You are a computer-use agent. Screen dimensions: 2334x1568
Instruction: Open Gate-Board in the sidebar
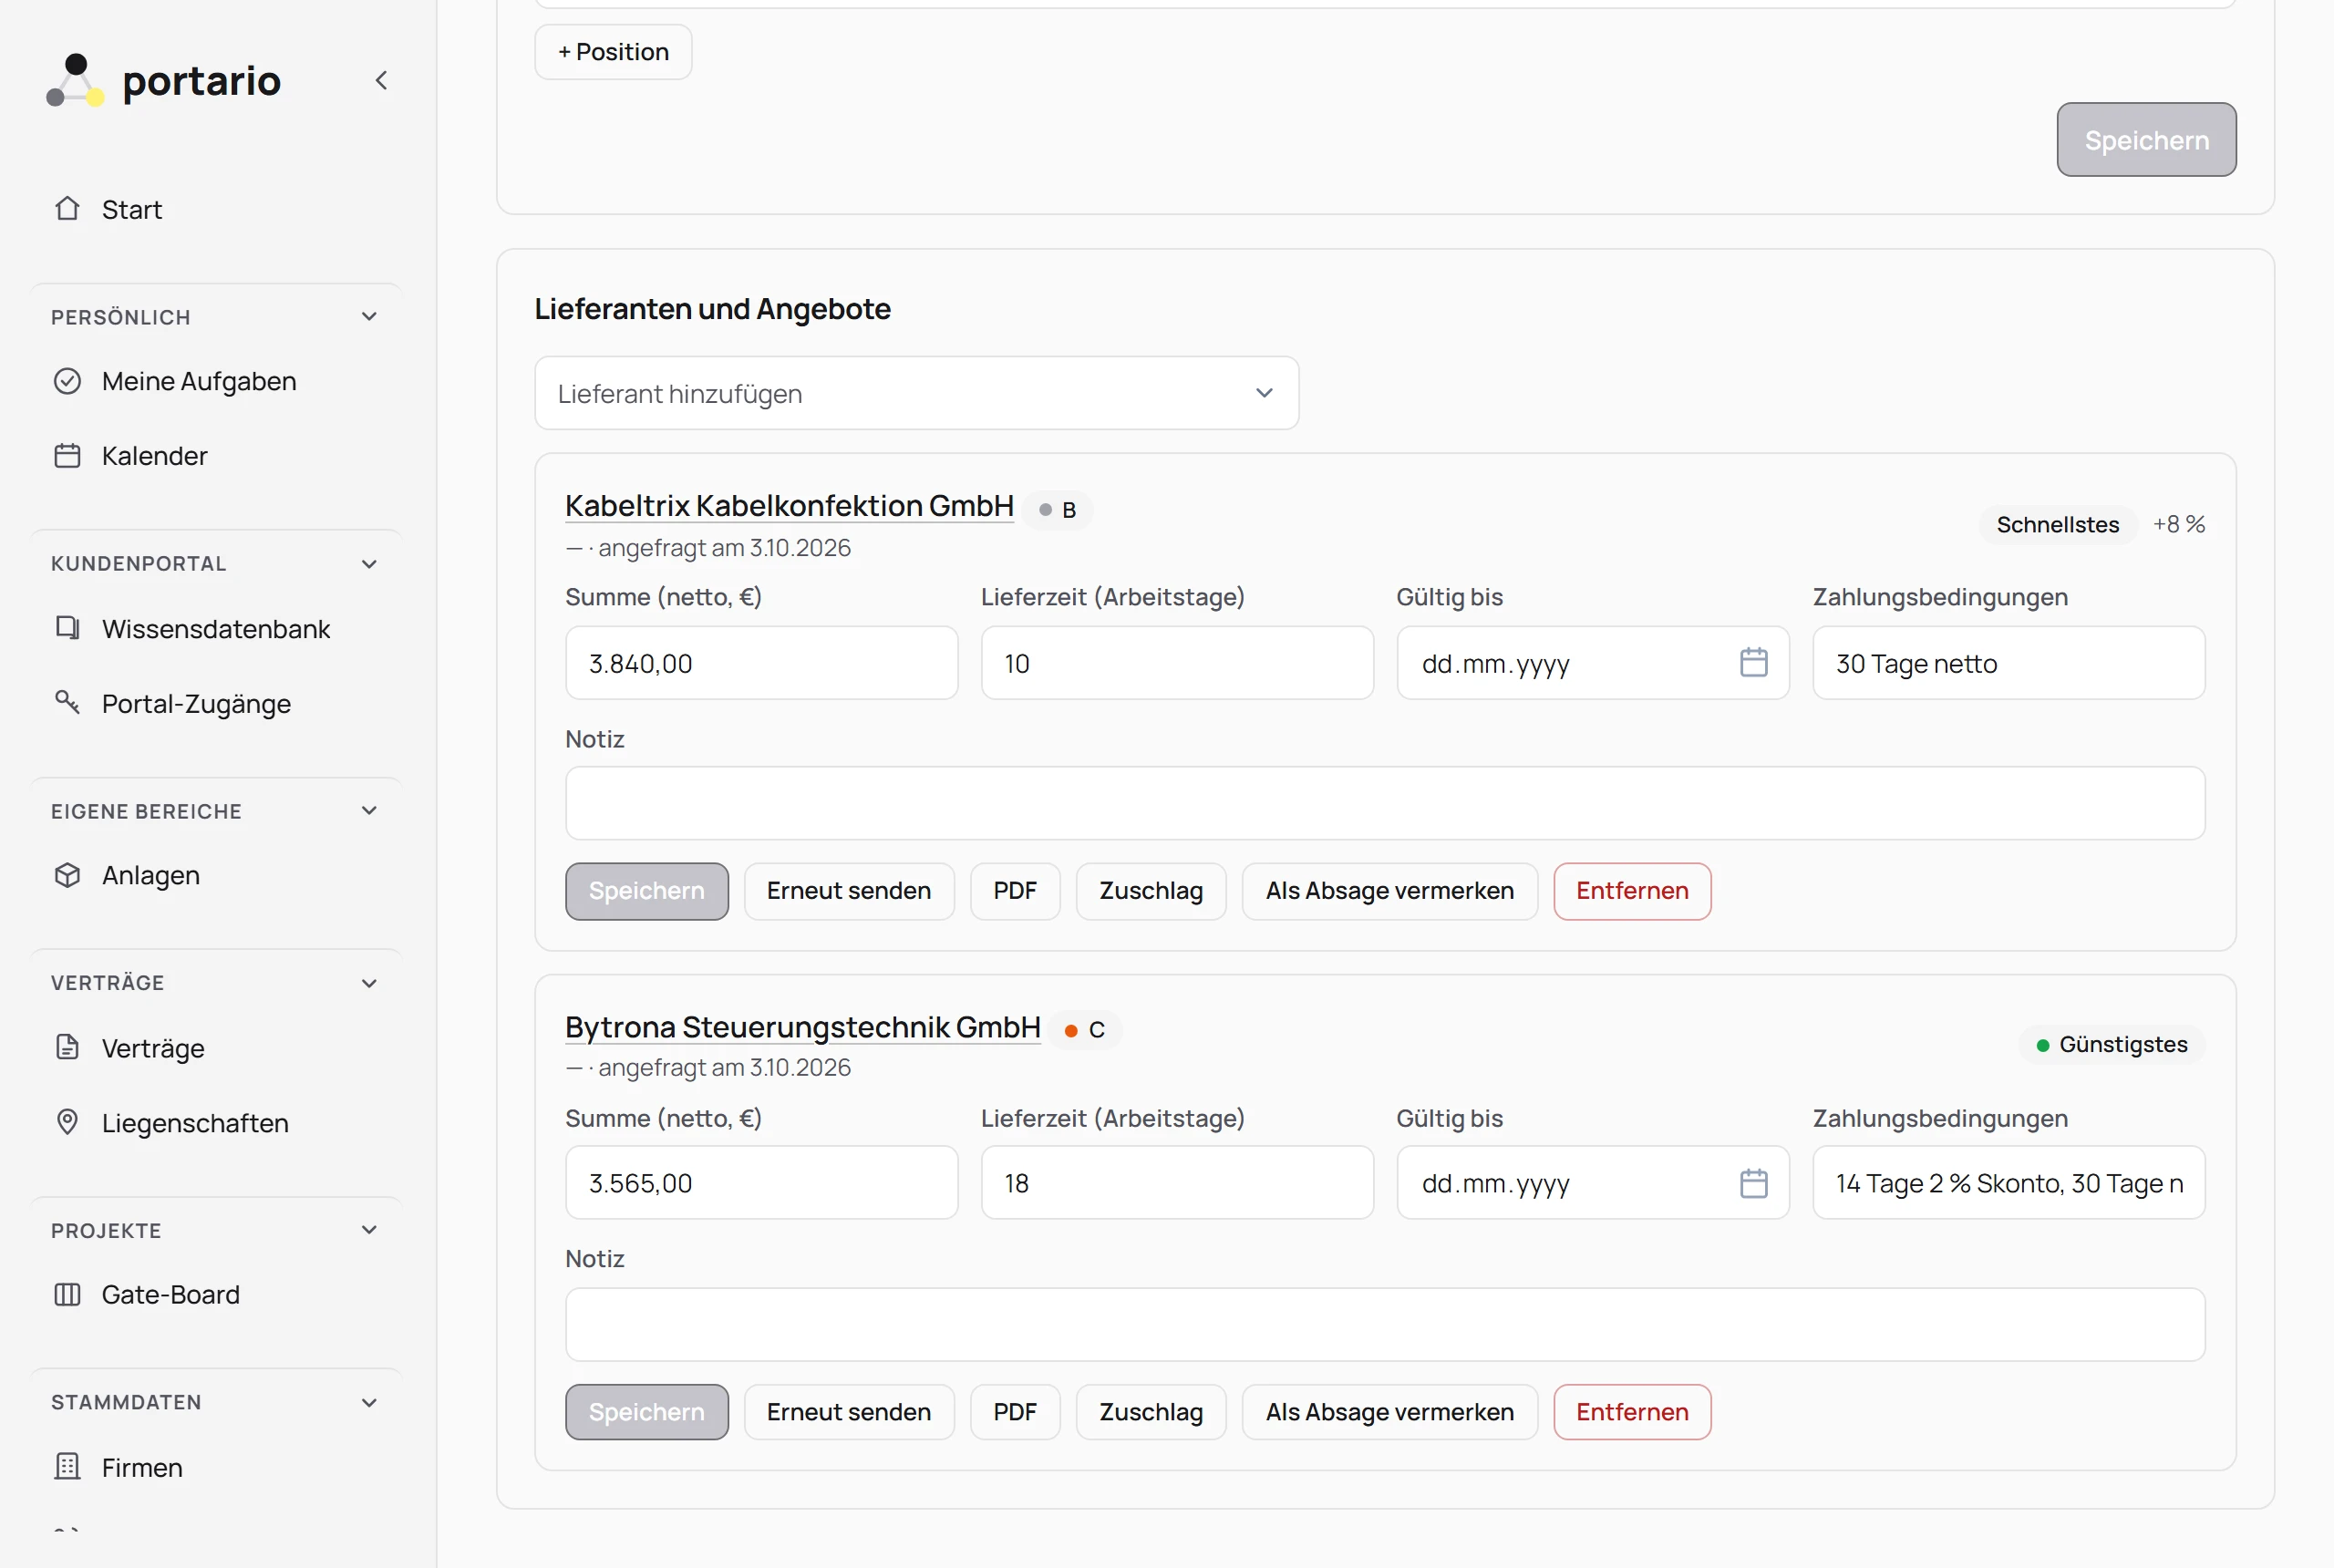[171, 1295]
